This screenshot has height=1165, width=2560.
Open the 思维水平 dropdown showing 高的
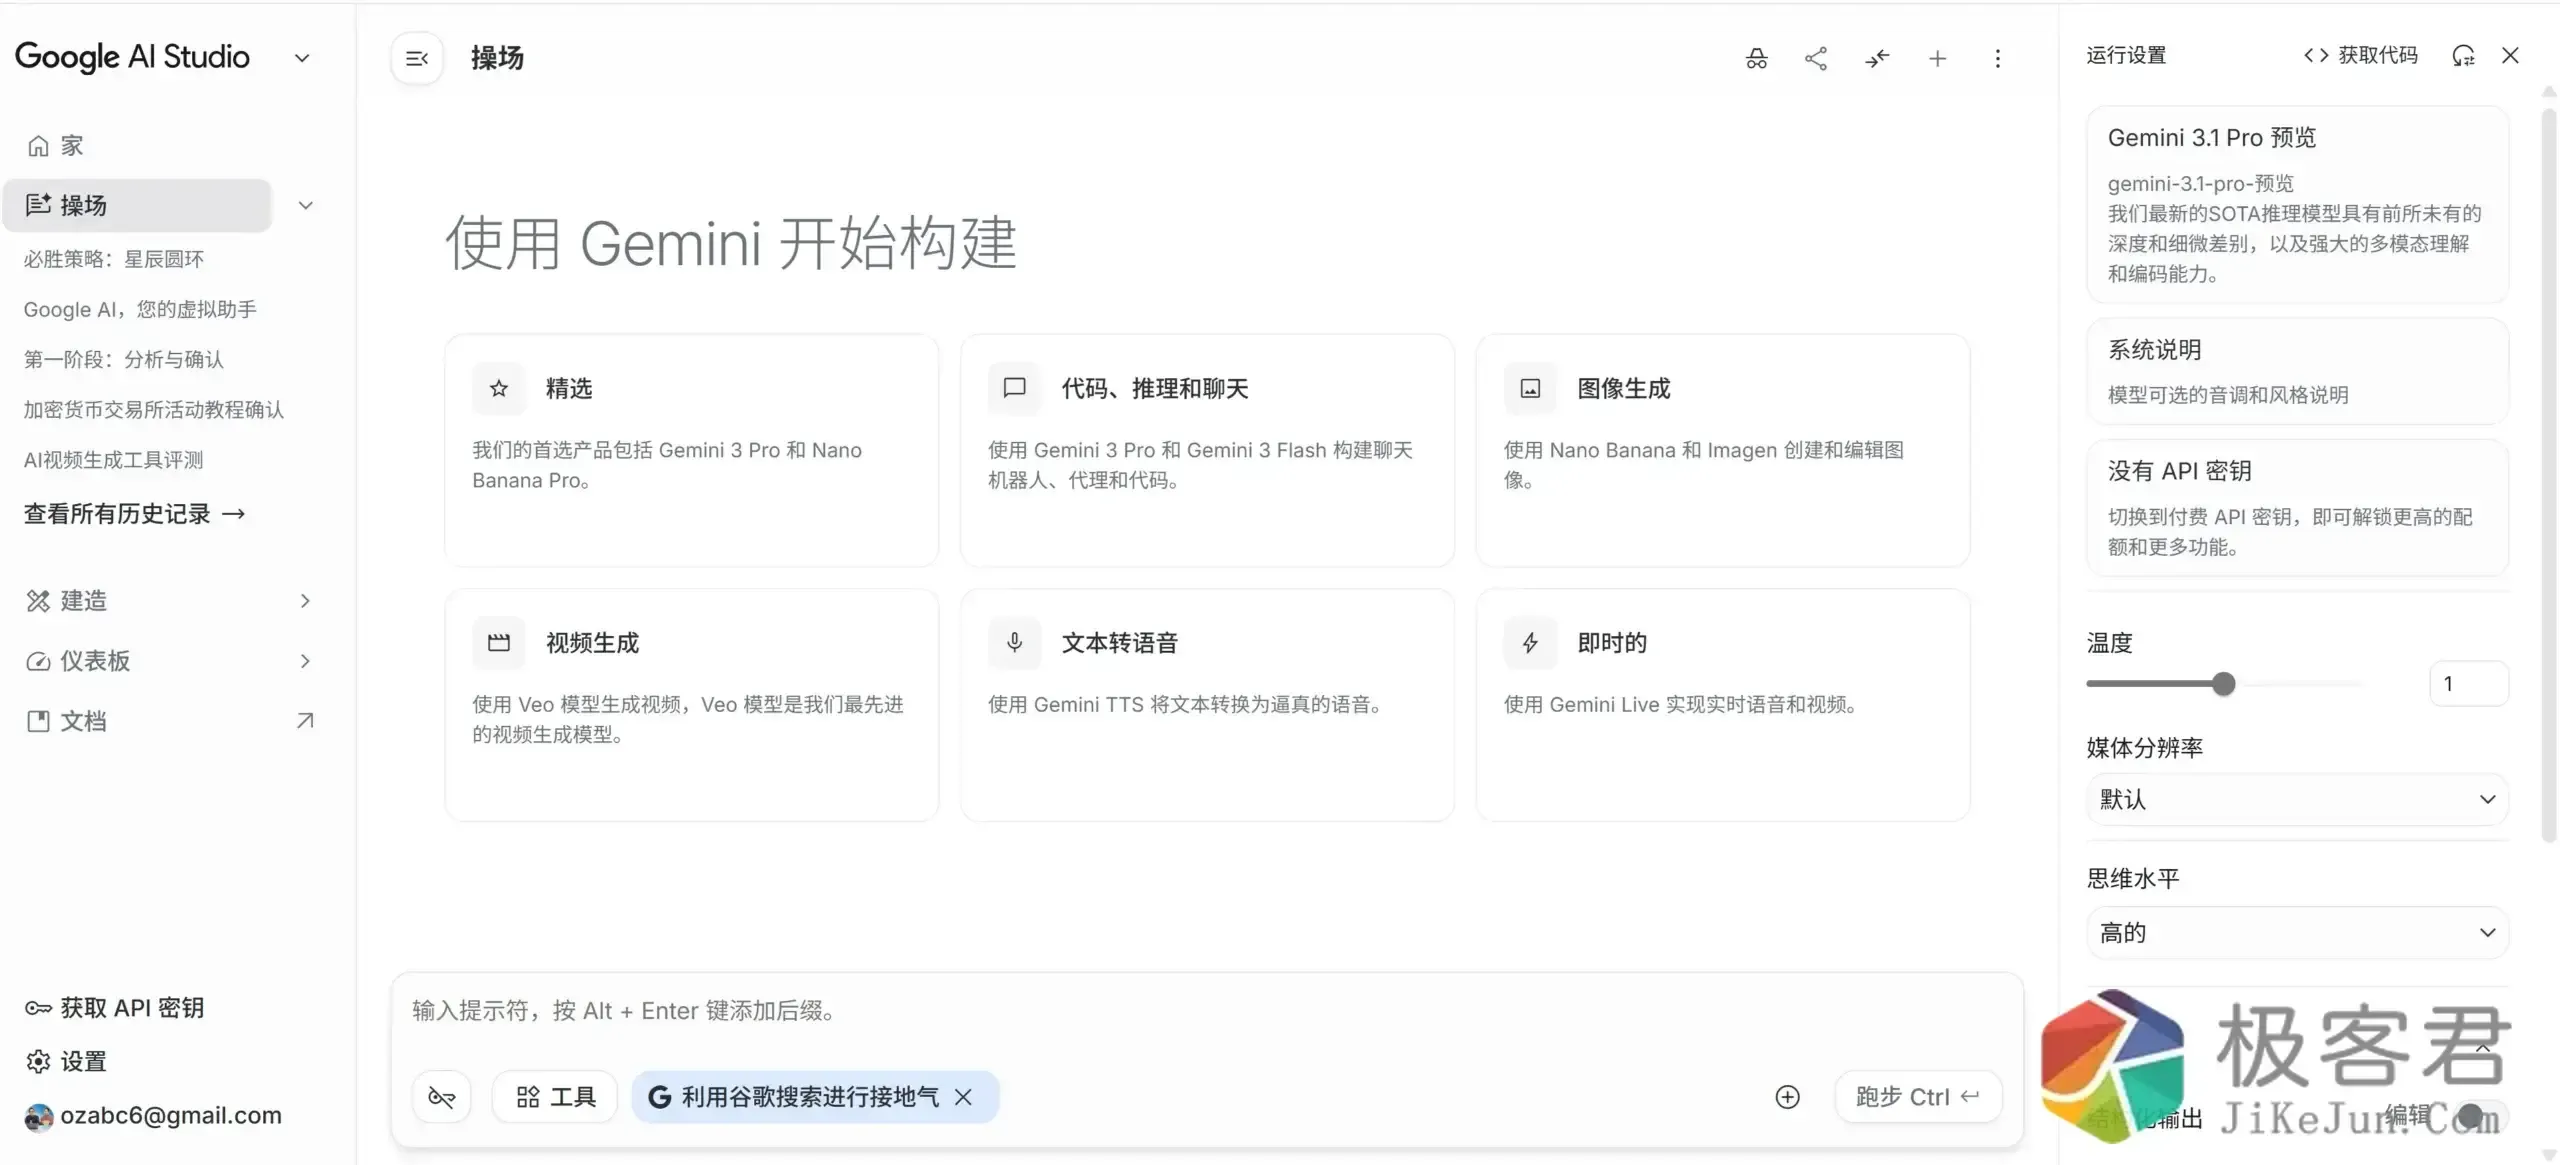tap(2296, 931)
